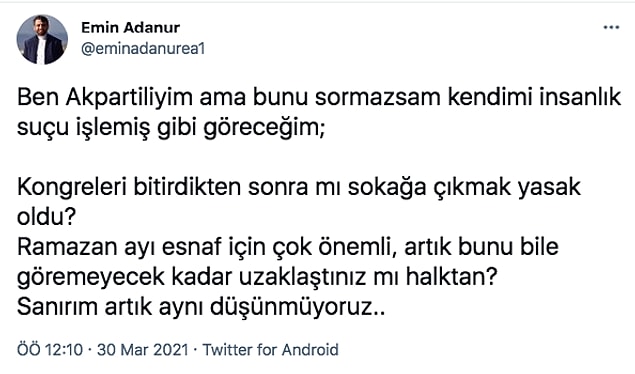This screenshot has height=374, width=635.
Task: Open the three-dot more options menu
Action: 611,28
